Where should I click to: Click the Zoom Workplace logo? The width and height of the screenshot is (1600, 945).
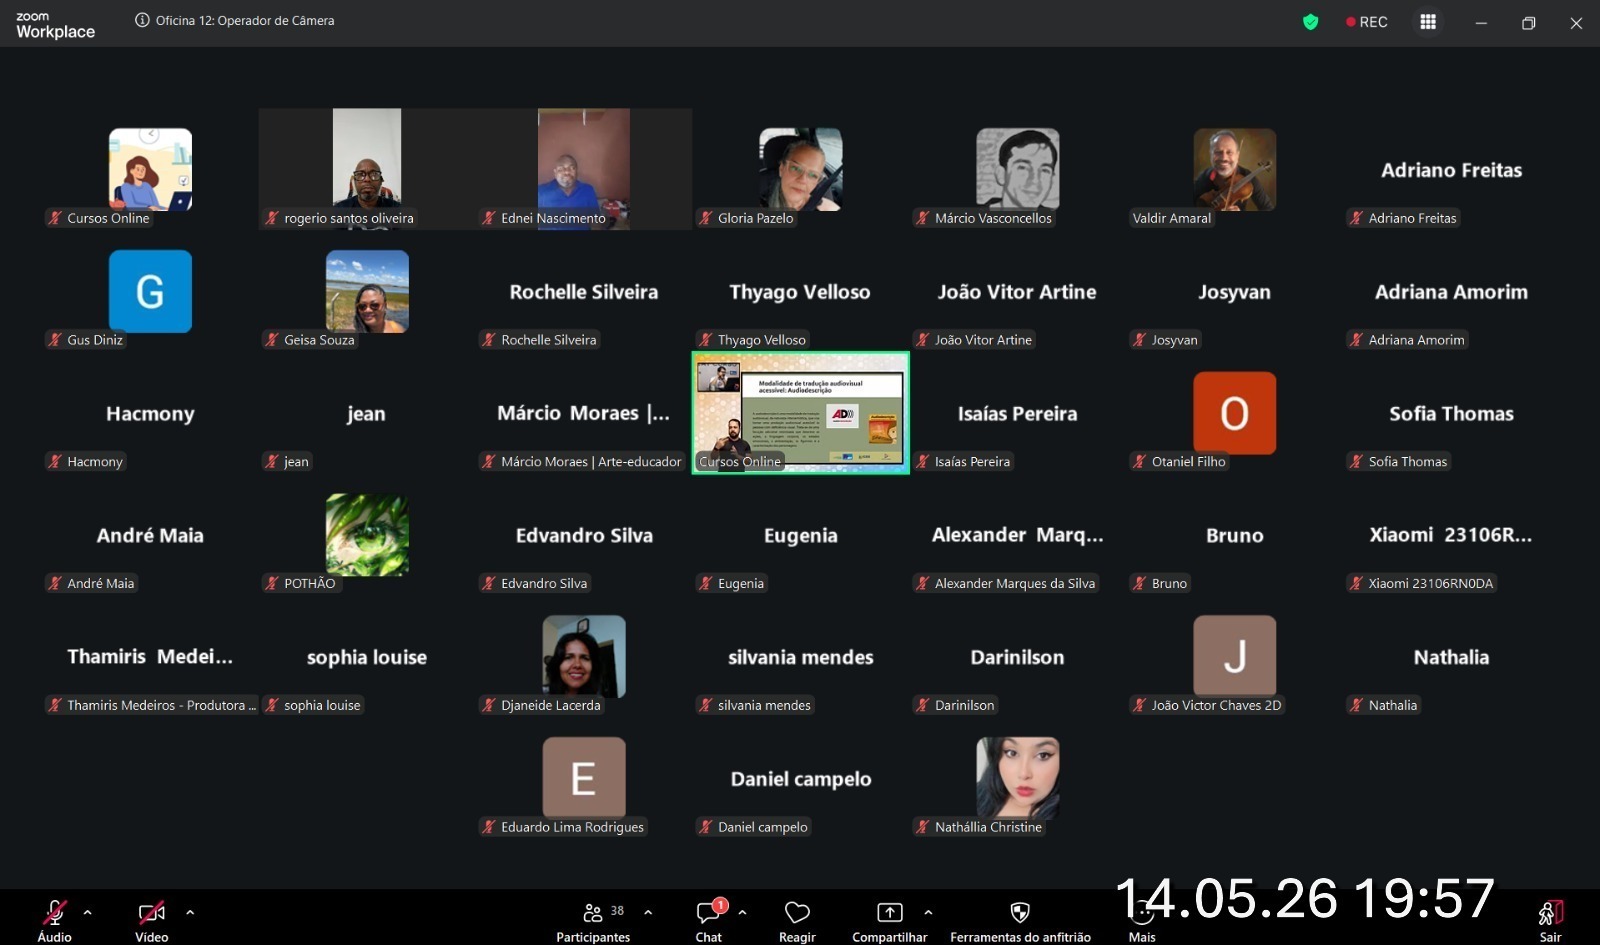[x=55, y=25]
